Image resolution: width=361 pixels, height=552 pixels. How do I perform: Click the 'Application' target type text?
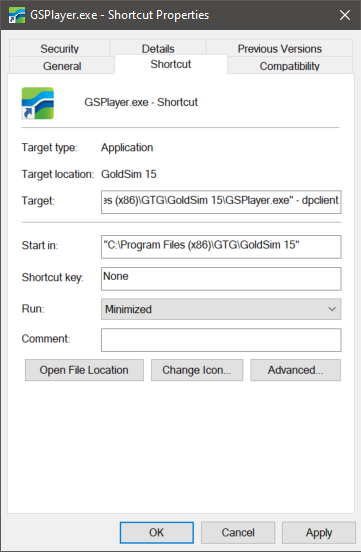pos(127,148)
